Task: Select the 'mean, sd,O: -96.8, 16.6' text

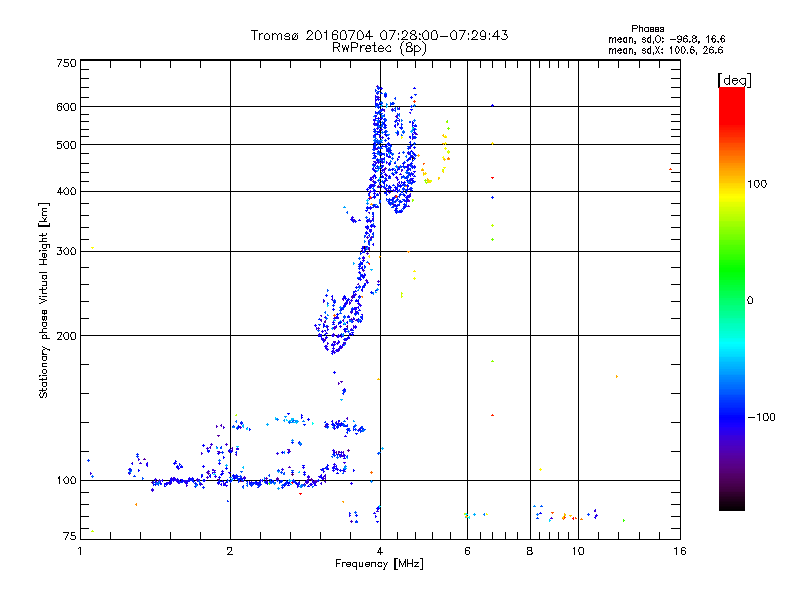Action: (666, 39)
